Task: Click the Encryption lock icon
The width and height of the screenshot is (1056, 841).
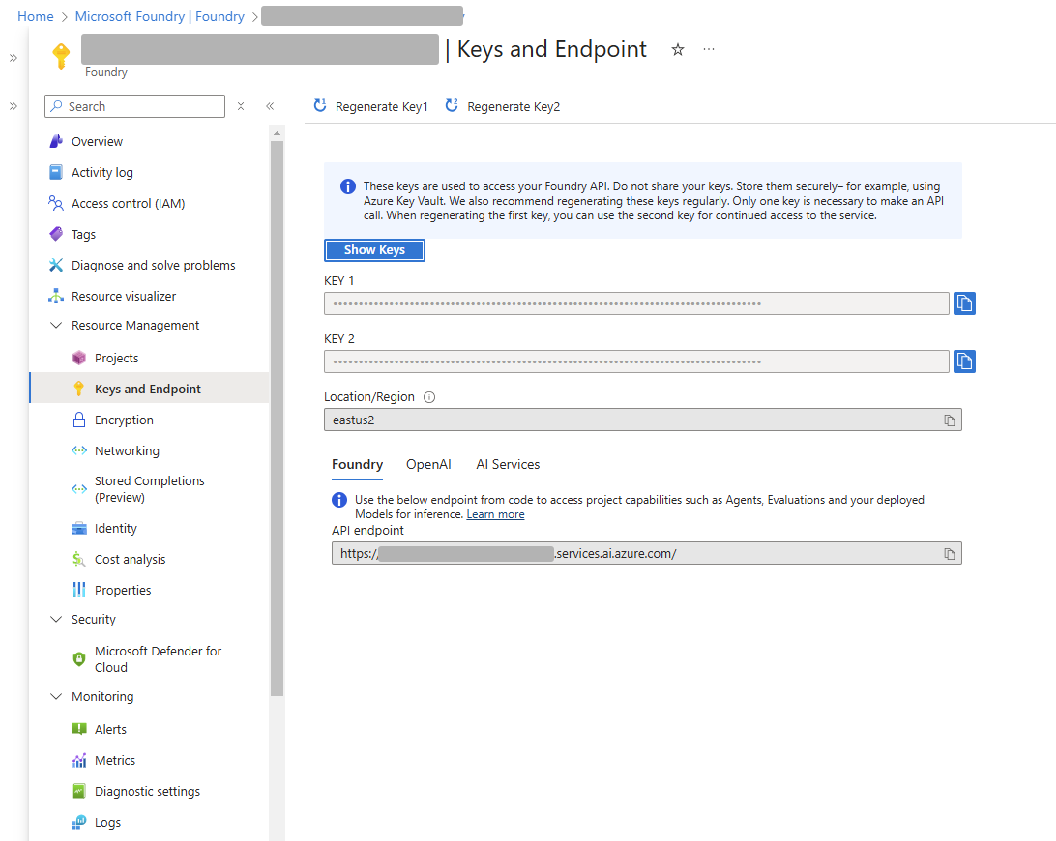Action: [79, 419]
